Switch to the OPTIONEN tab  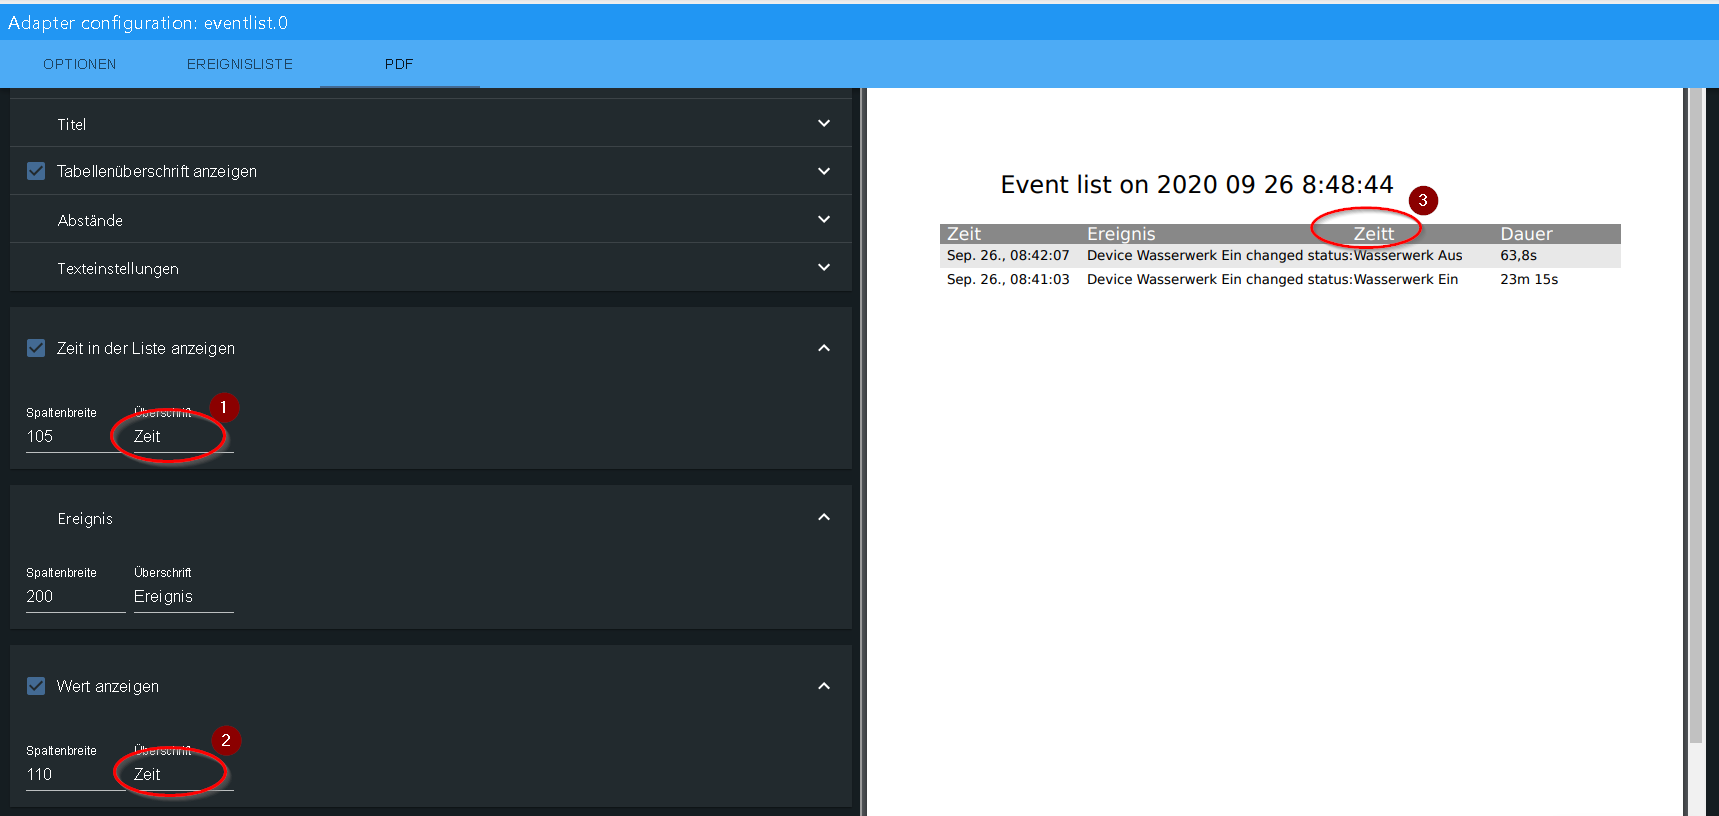(80, 64)
